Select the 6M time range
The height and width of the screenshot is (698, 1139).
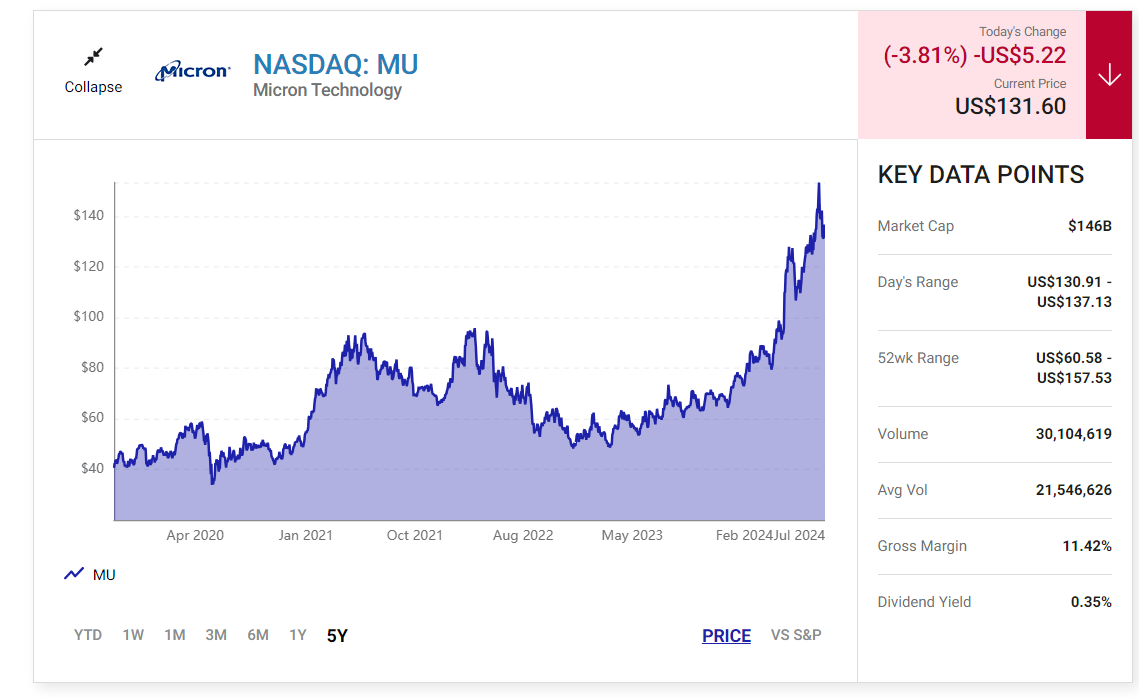258,635
